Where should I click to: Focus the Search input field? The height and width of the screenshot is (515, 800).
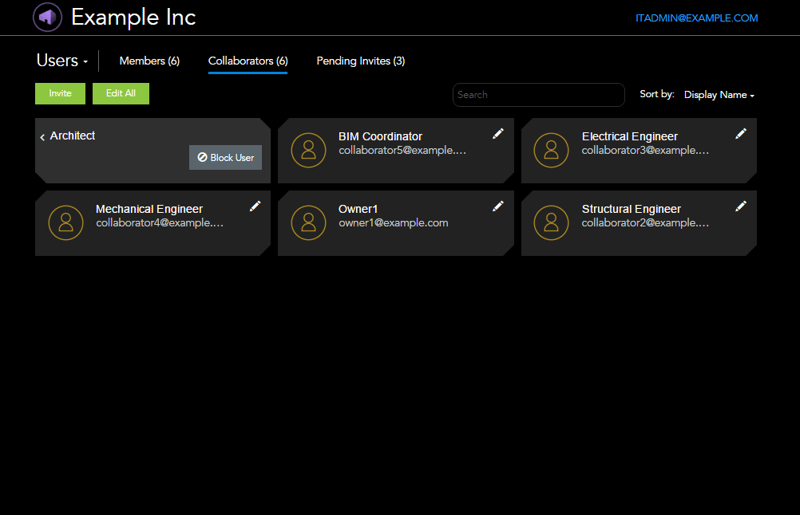[538, 95]
